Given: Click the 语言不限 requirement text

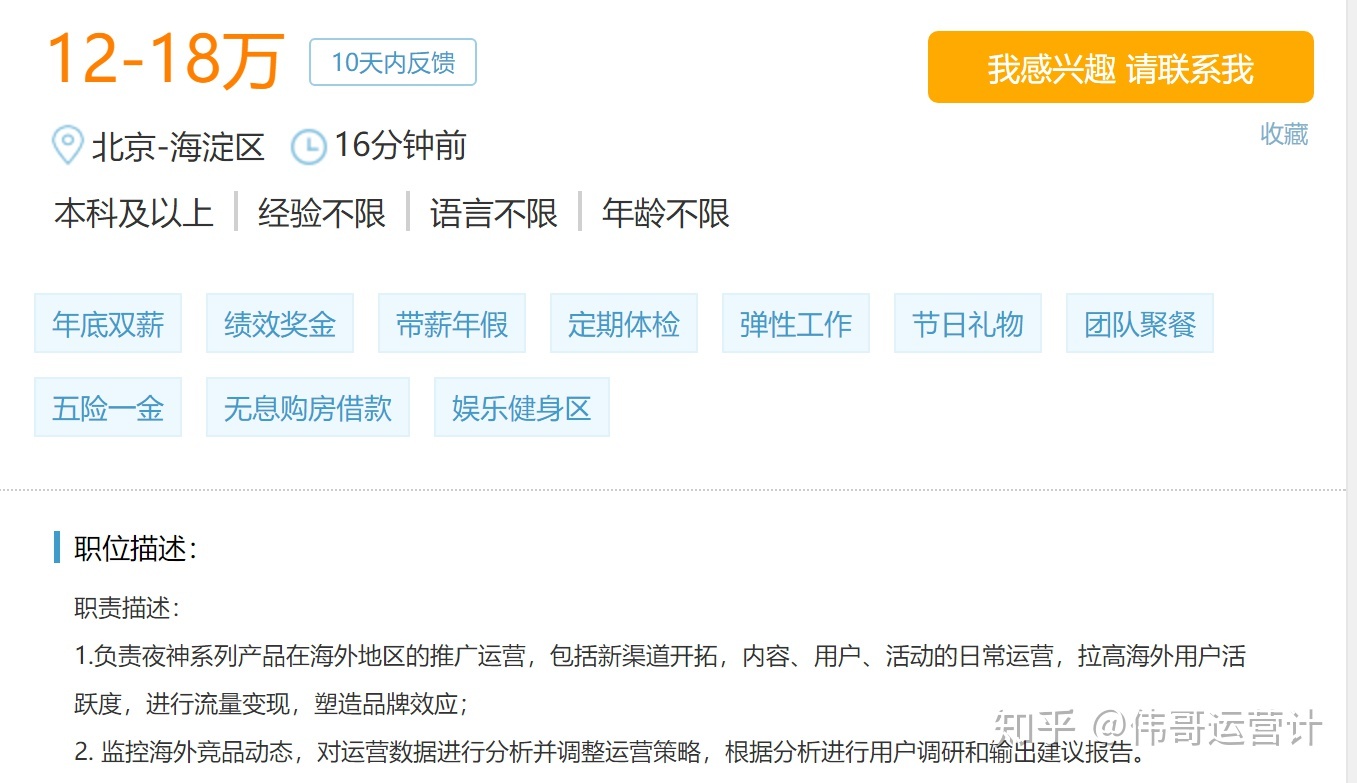Looking at the screenshot, I should coord(494,213).
